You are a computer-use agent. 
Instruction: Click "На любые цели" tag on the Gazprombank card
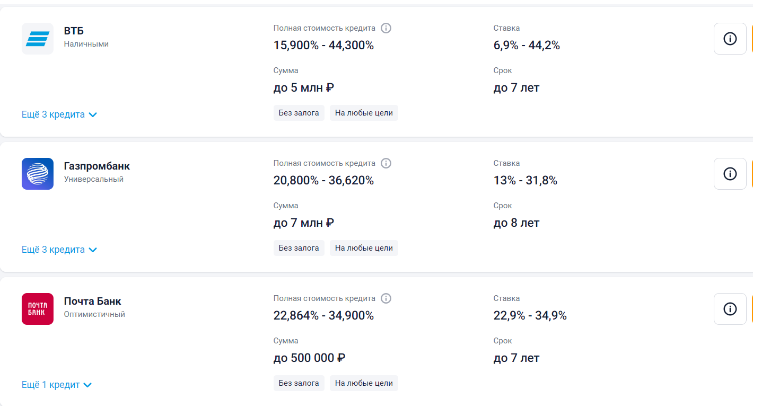(364, 248)
